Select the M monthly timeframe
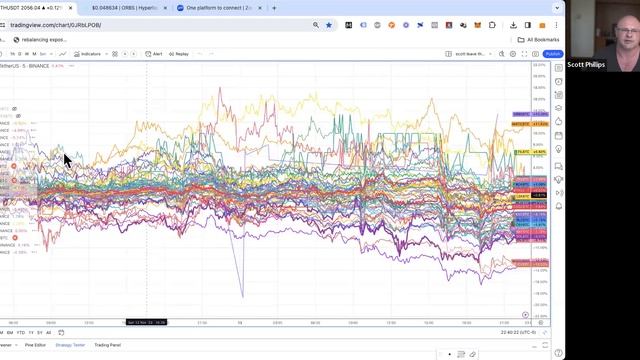640x360 pixels. click(x=34, y=54)
